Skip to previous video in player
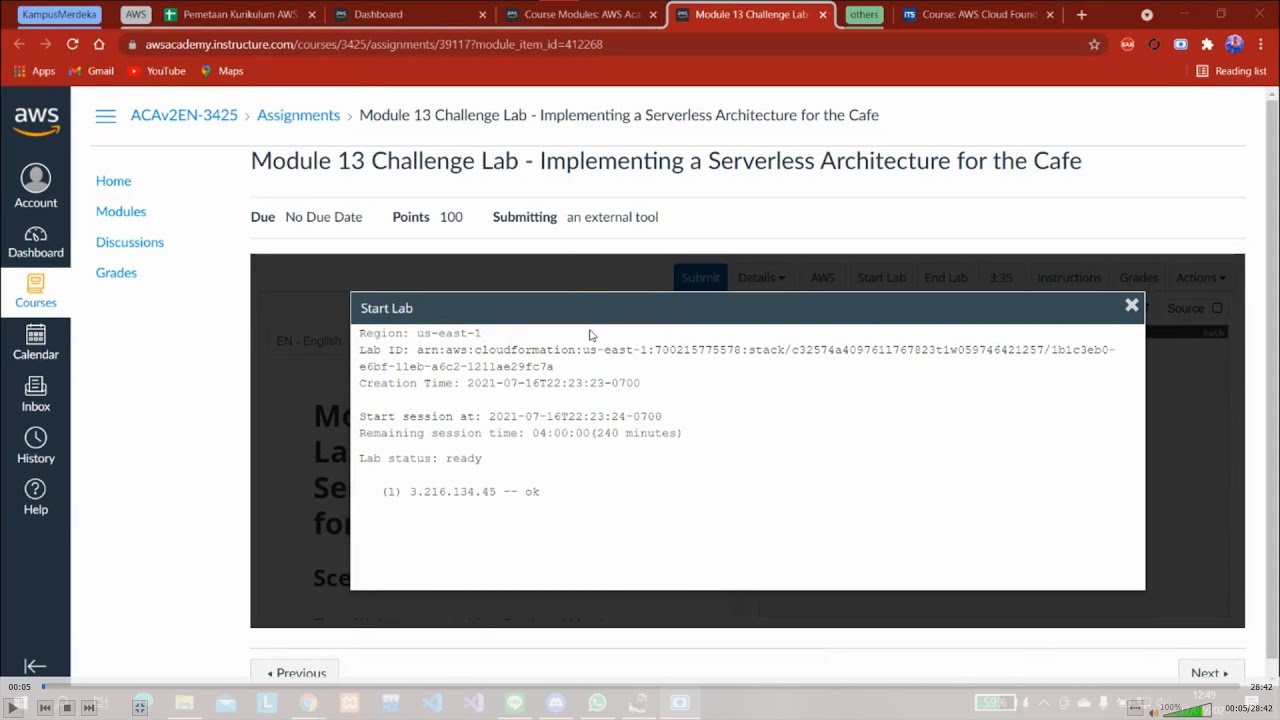This screenshot has width=1280, height=720. [x=45, y=707]
